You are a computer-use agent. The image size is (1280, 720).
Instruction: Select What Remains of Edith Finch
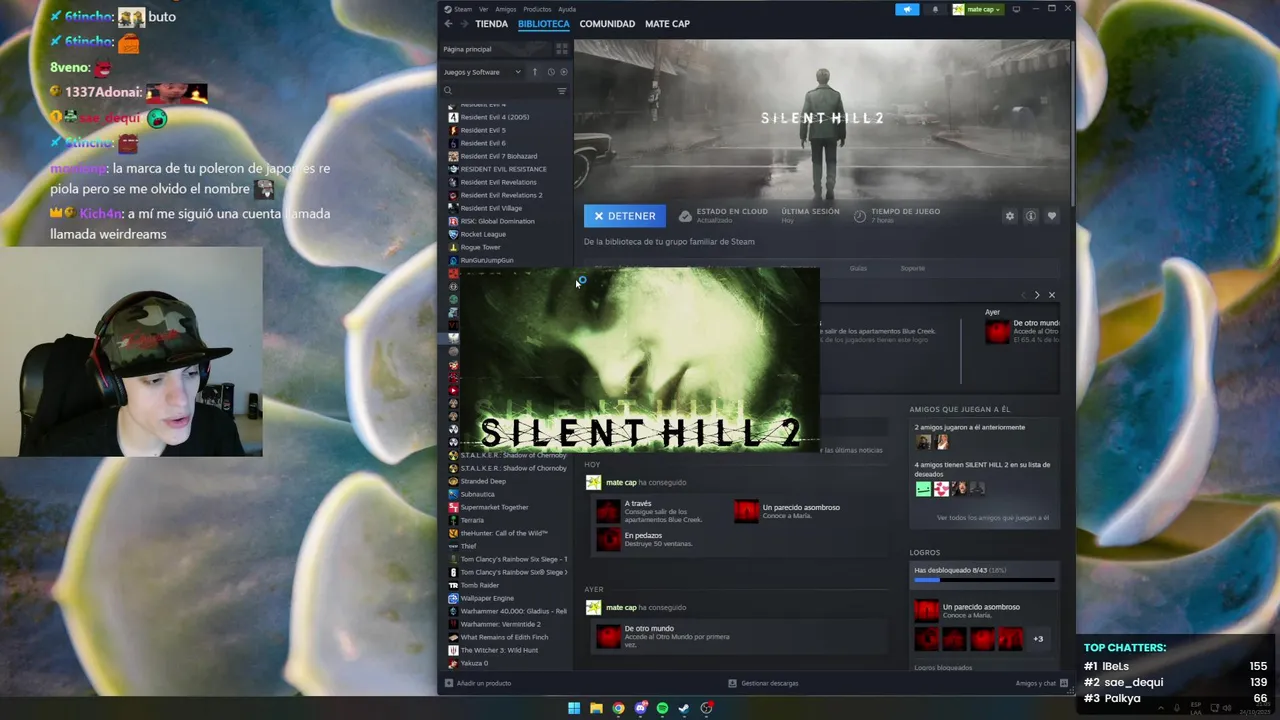coord(504,637)
